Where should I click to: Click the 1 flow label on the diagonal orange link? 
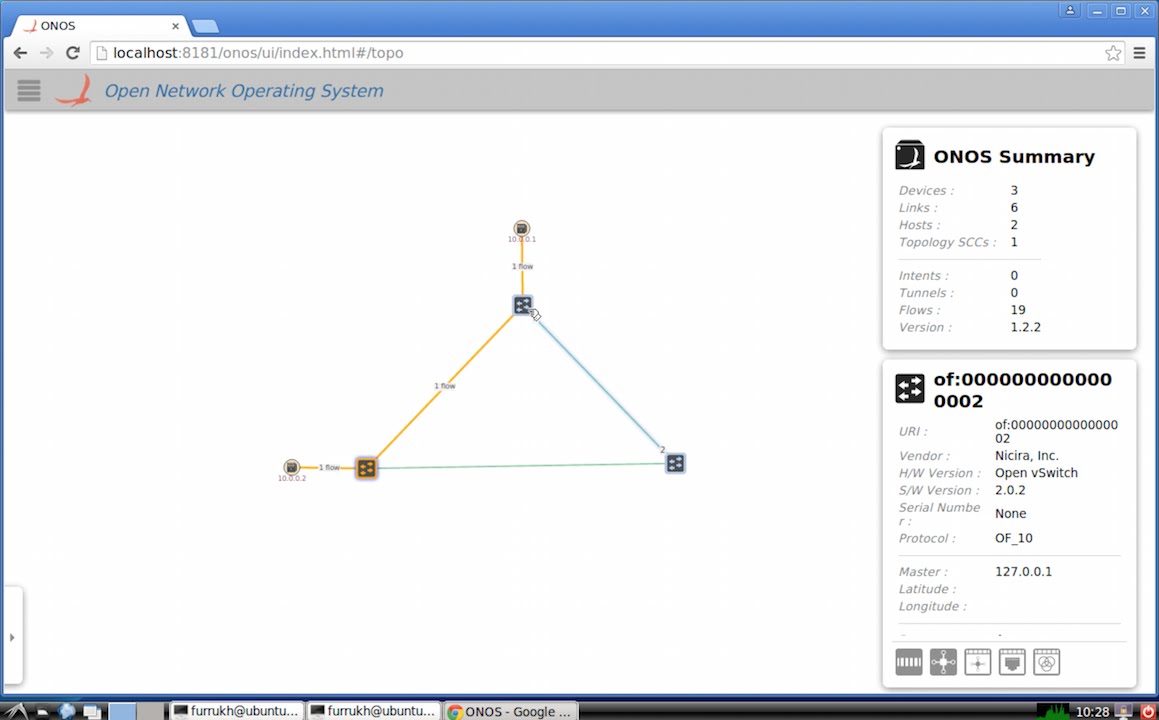[x=444, y=386]
